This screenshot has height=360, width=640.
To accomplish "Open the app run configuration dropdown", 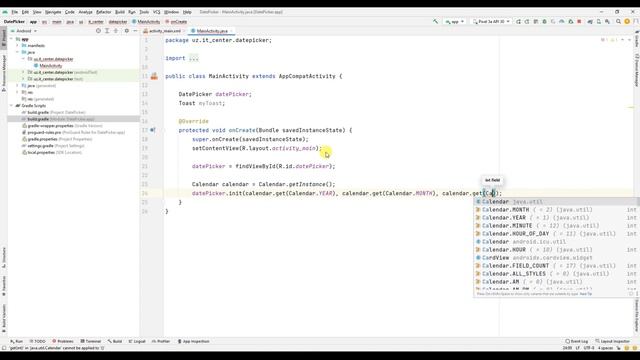I will (455, 22).
